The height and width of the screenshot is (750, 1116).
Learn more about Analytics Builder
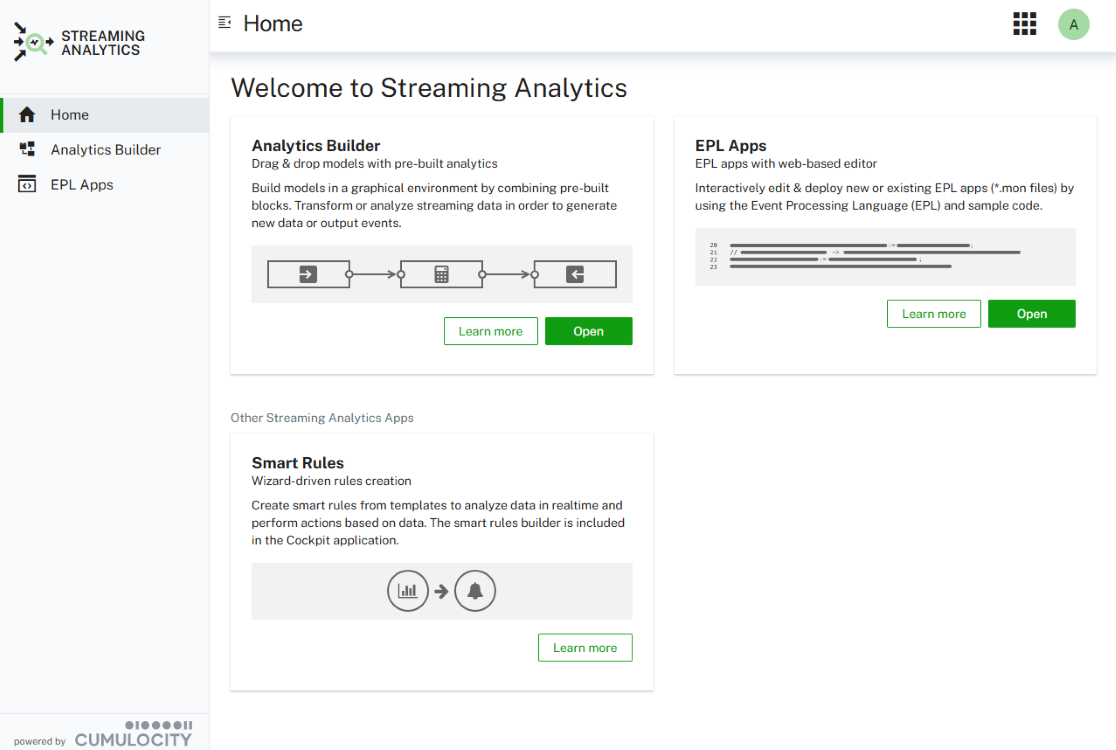tap(490, 331)
